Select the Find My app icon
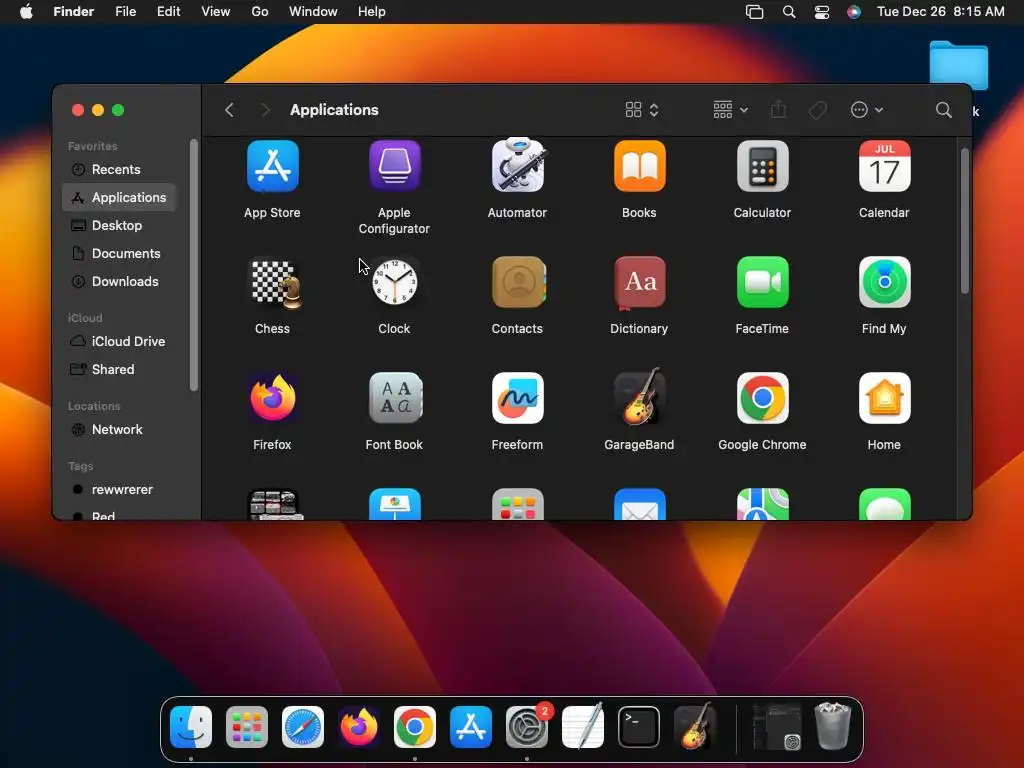Screen dimensions: 1024x768 884,282
